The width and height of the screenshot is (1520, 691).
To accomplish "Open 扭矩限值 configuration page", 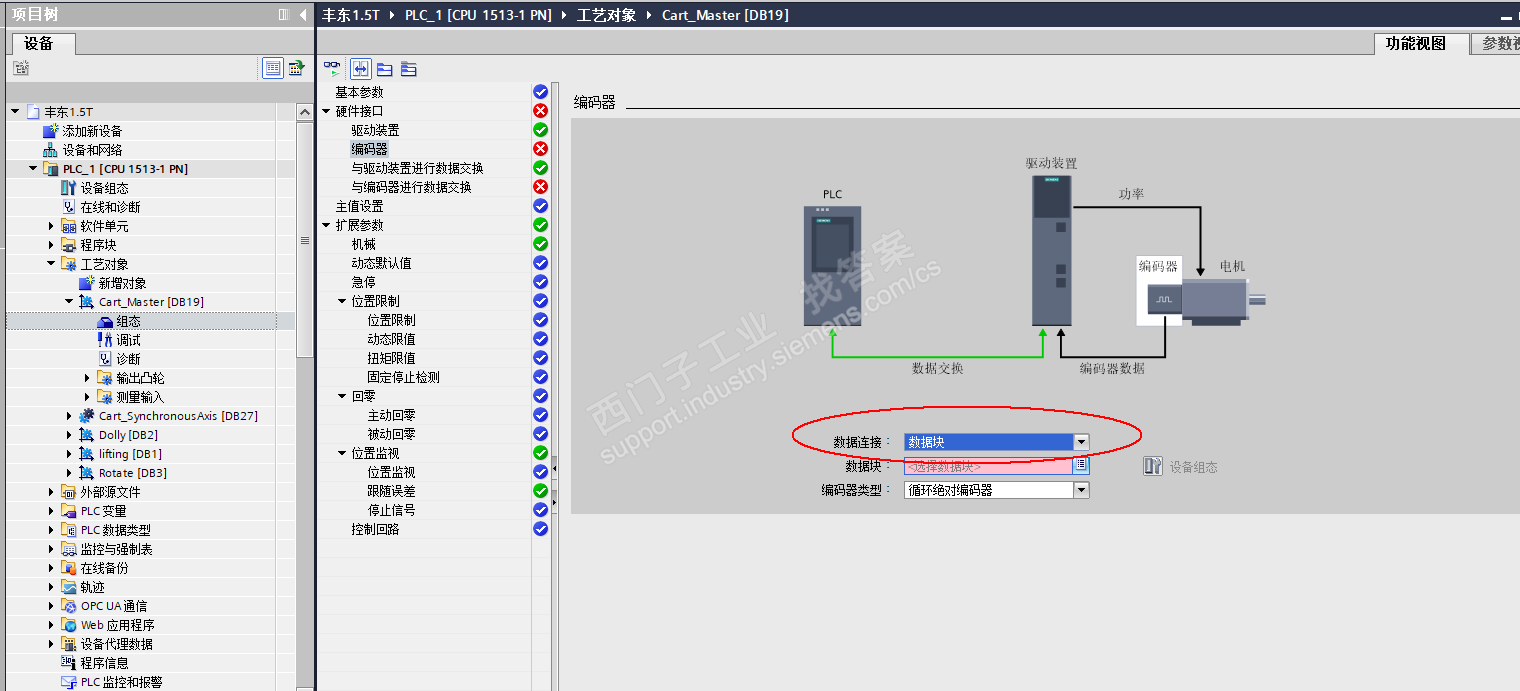I will [x=391, y=358].
